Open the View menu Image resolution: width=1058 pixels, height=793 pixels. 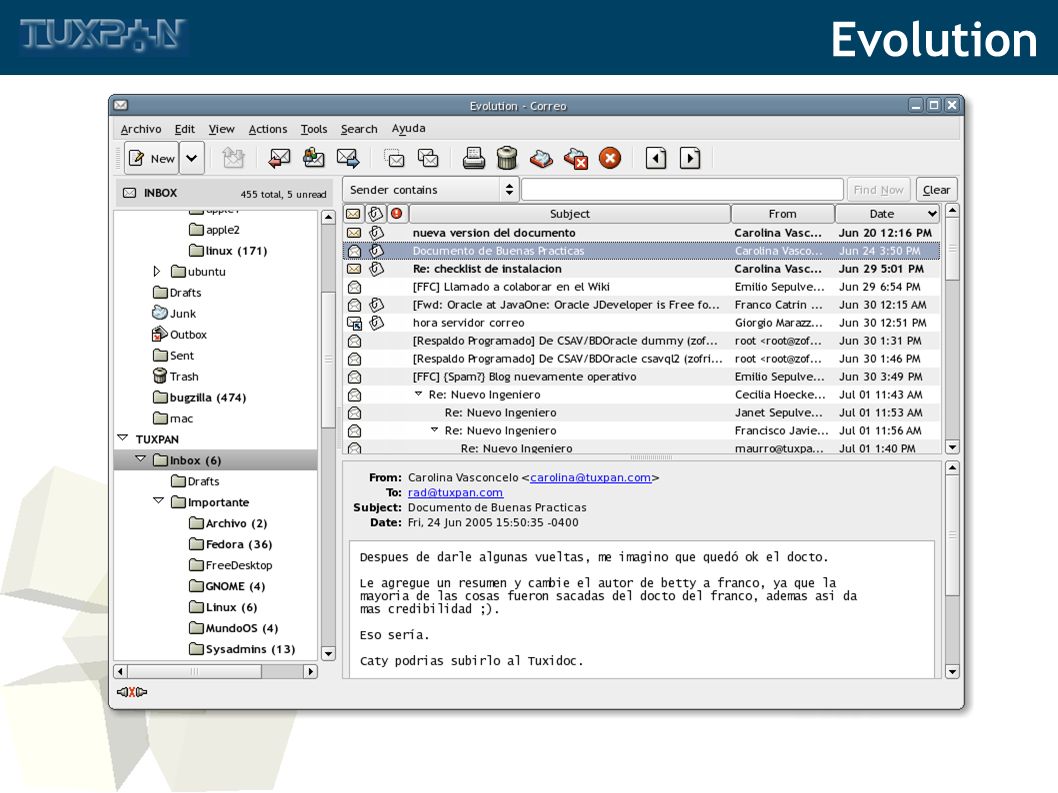[x=221, y=129]
